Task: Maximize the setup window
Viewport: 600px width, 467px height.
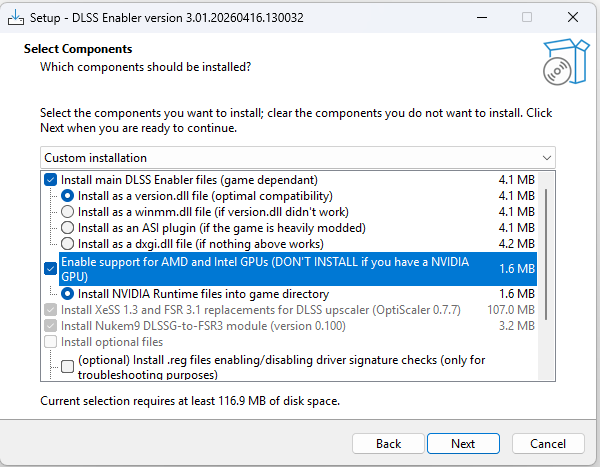Action: tap(526, 17)
